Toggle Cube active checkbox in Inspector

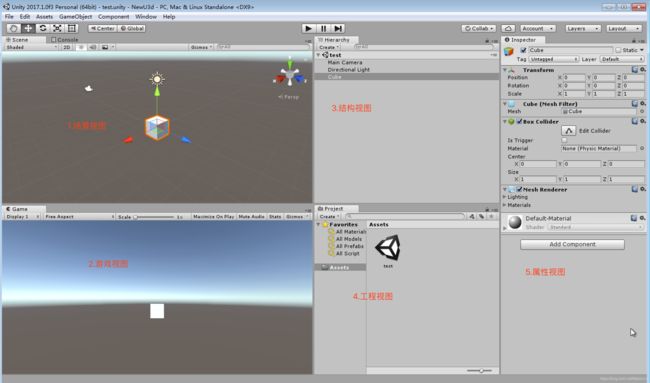523,50
